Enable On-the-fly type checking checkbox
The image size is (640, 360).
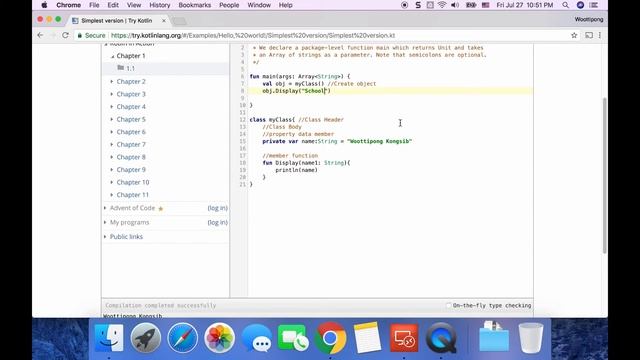[449, 305]
